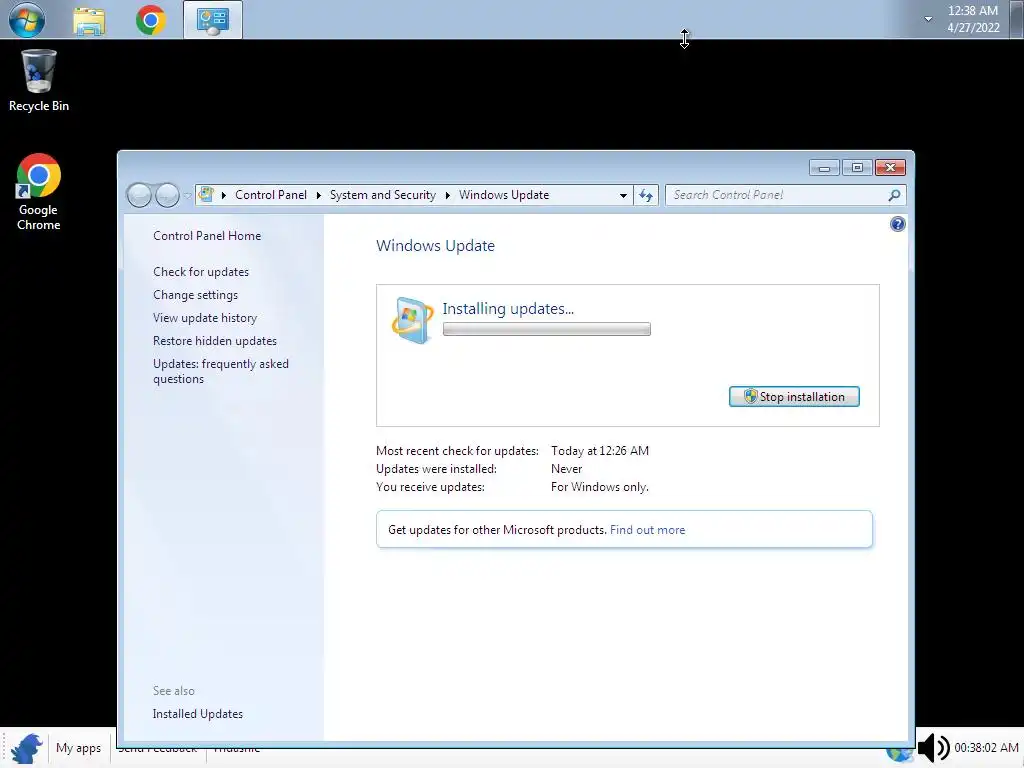
Task: Focus the Search Control Panel field
Action: (778, 195)
